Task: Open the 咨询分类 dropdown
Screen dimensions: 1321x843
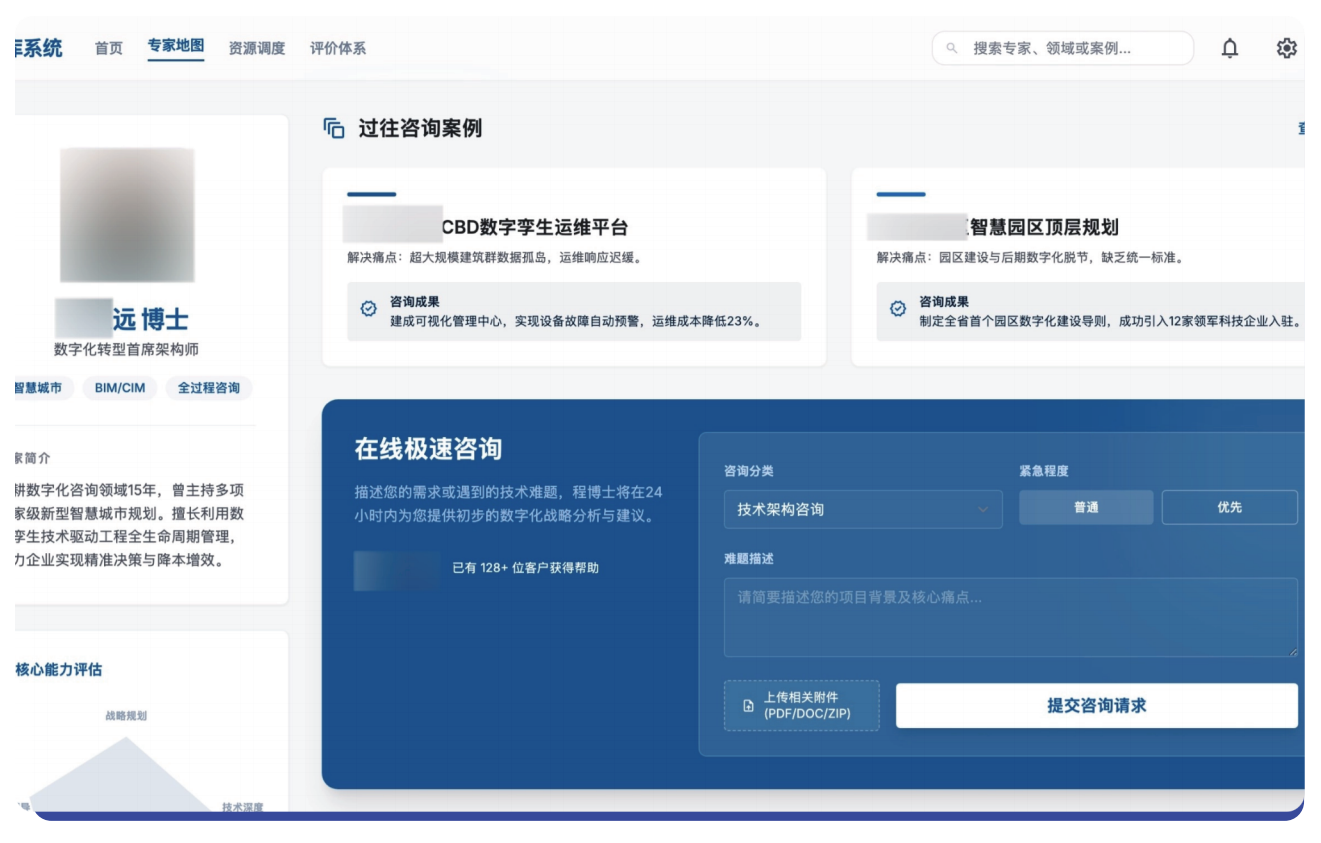Action: pos(862,509)
